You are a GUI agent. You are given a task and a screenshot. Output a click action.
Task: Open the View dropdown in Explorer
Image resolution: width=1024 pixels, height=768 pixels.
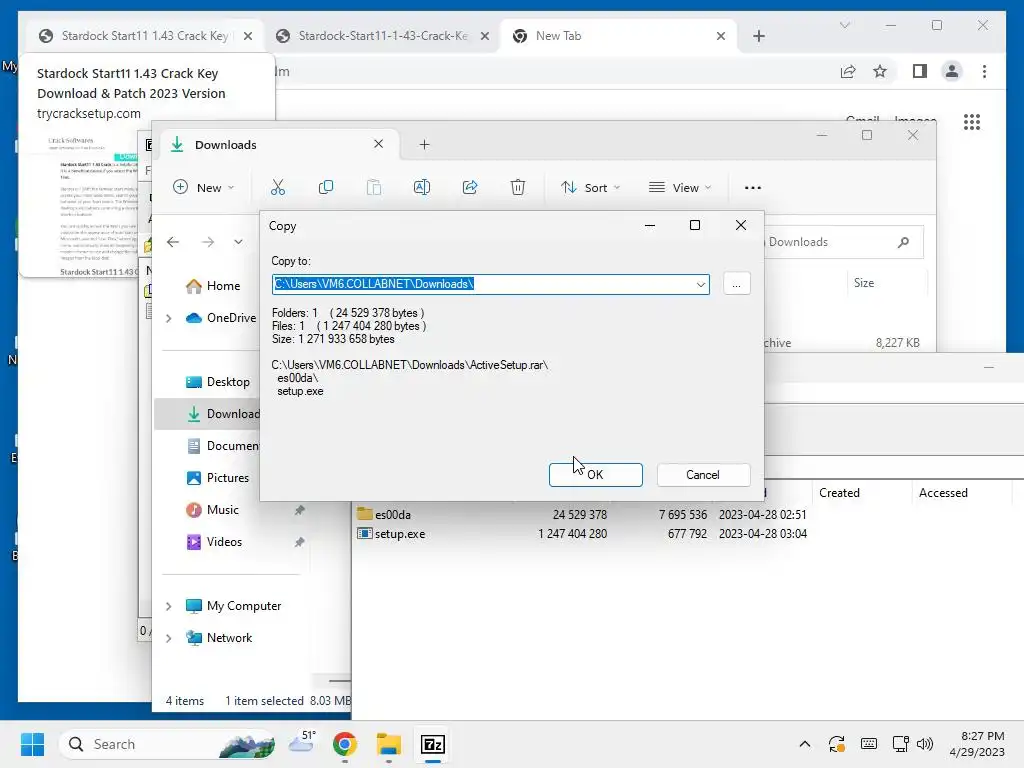680,187
